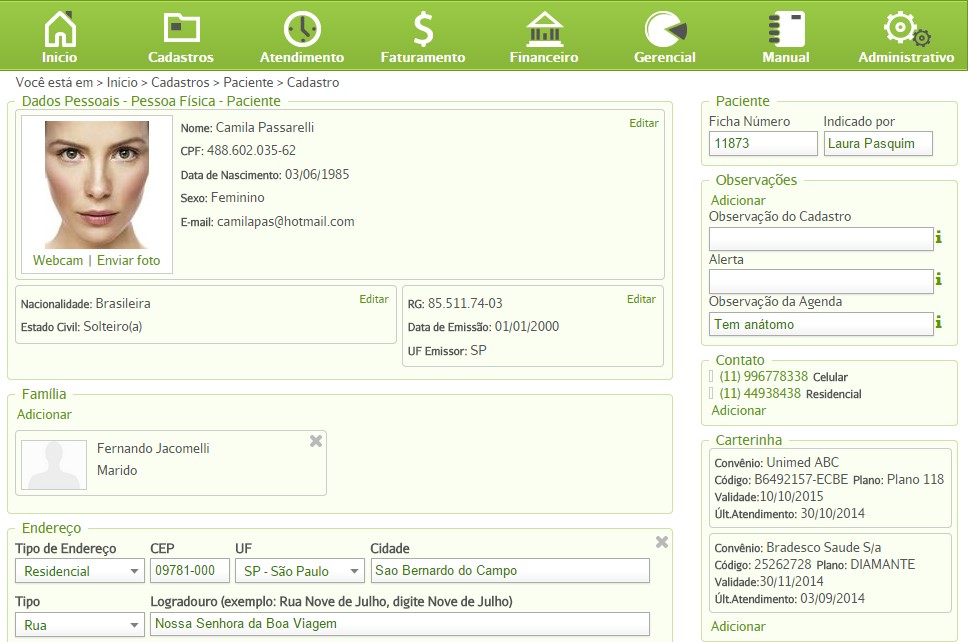
Task: Click the Enviar foto link
Action: point(128,261)
